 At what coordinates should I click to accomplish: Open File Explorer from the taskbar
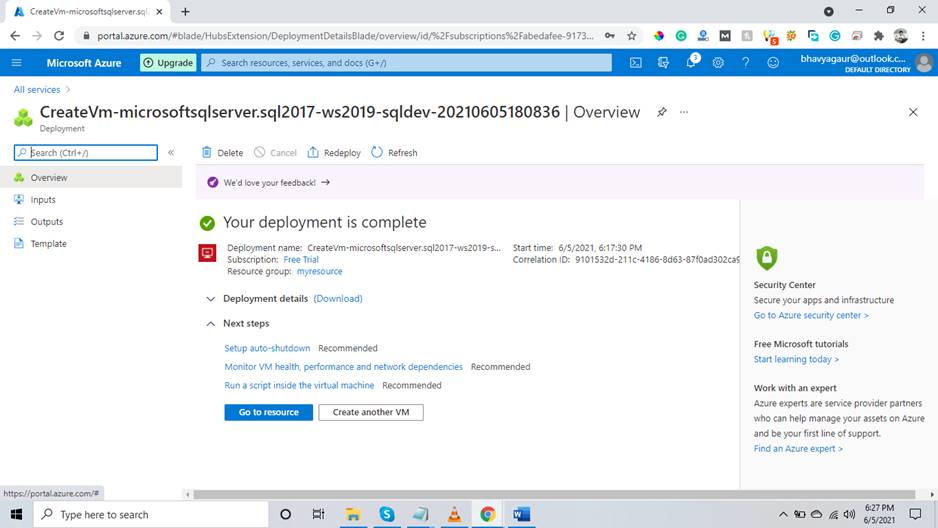click(353, 514)
